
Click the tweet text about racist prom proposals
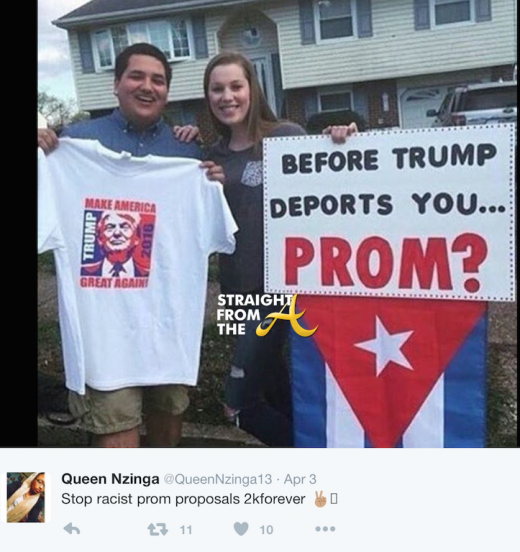click(x=183, y=499)
